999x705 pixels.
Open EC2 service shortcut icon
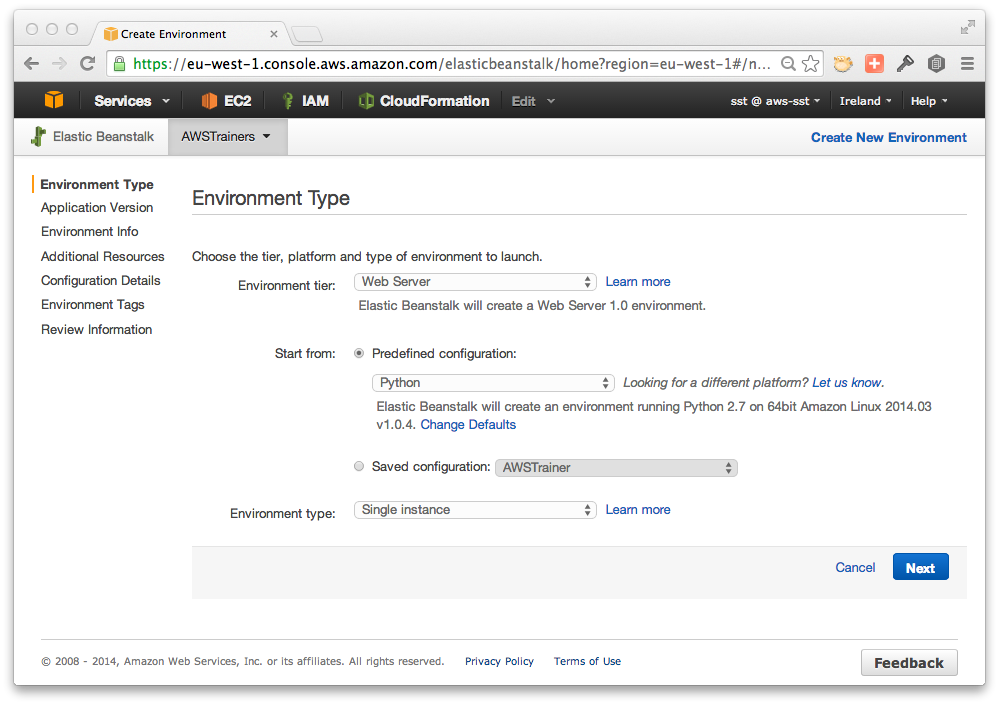(x=209, y=101)
